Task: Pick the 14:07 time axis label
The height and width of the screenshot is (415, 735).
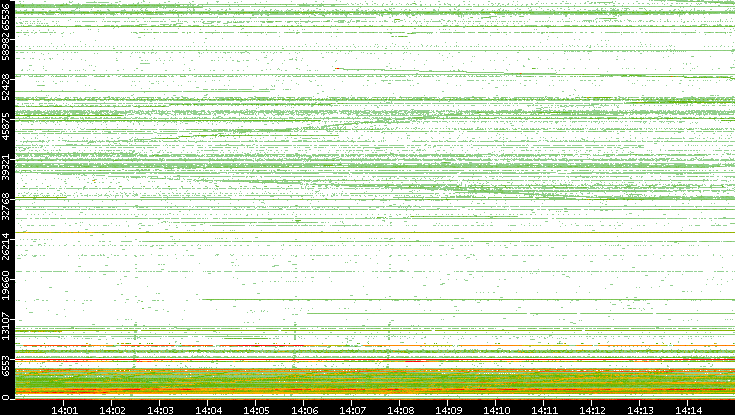Action: (352, 410)
